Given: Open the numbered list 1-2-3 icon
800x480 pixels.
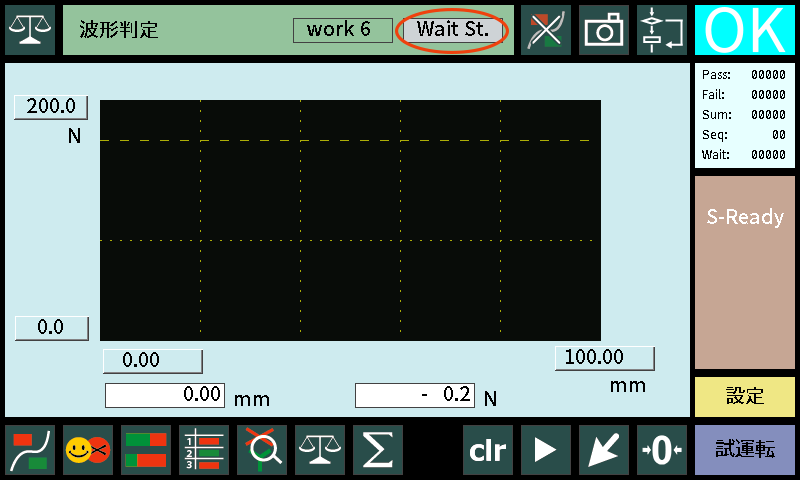Looking at the screenshot, I should coord(204,450).
